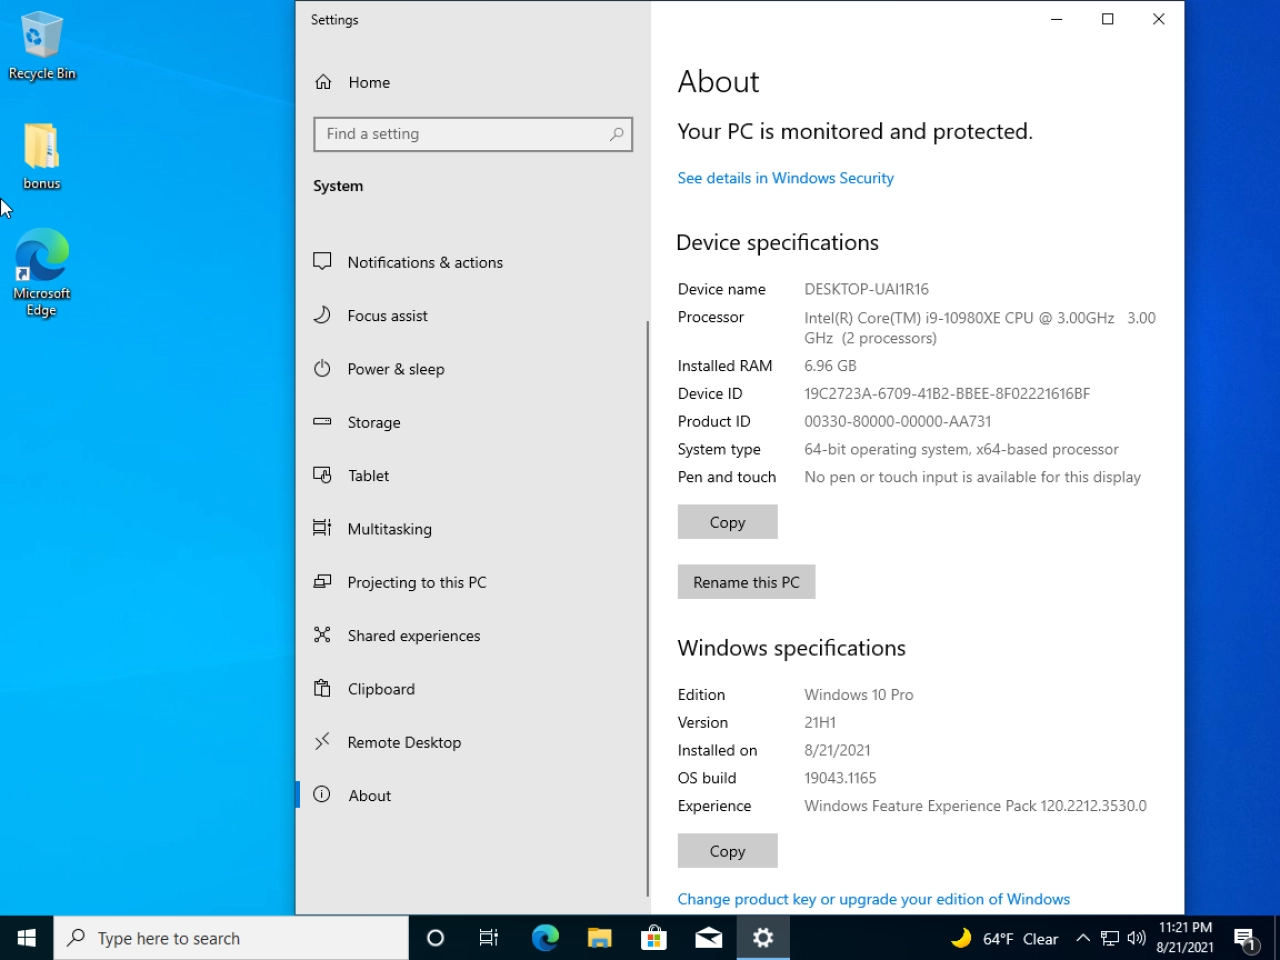This screenshot has height=960, width=1280.
Task: Select the About info icon
Action: pyautogui.click(x=322, y=795)
